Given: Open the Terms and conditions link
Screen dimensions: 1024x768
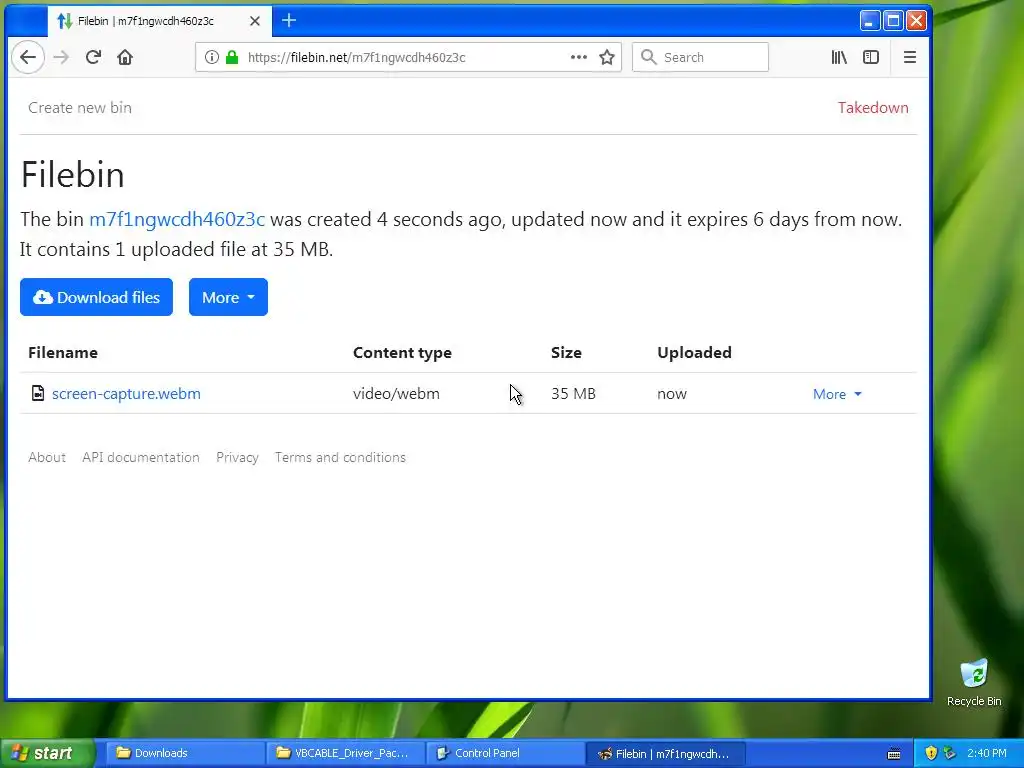Looking at the screenshot, I should [x=340, y=457].
